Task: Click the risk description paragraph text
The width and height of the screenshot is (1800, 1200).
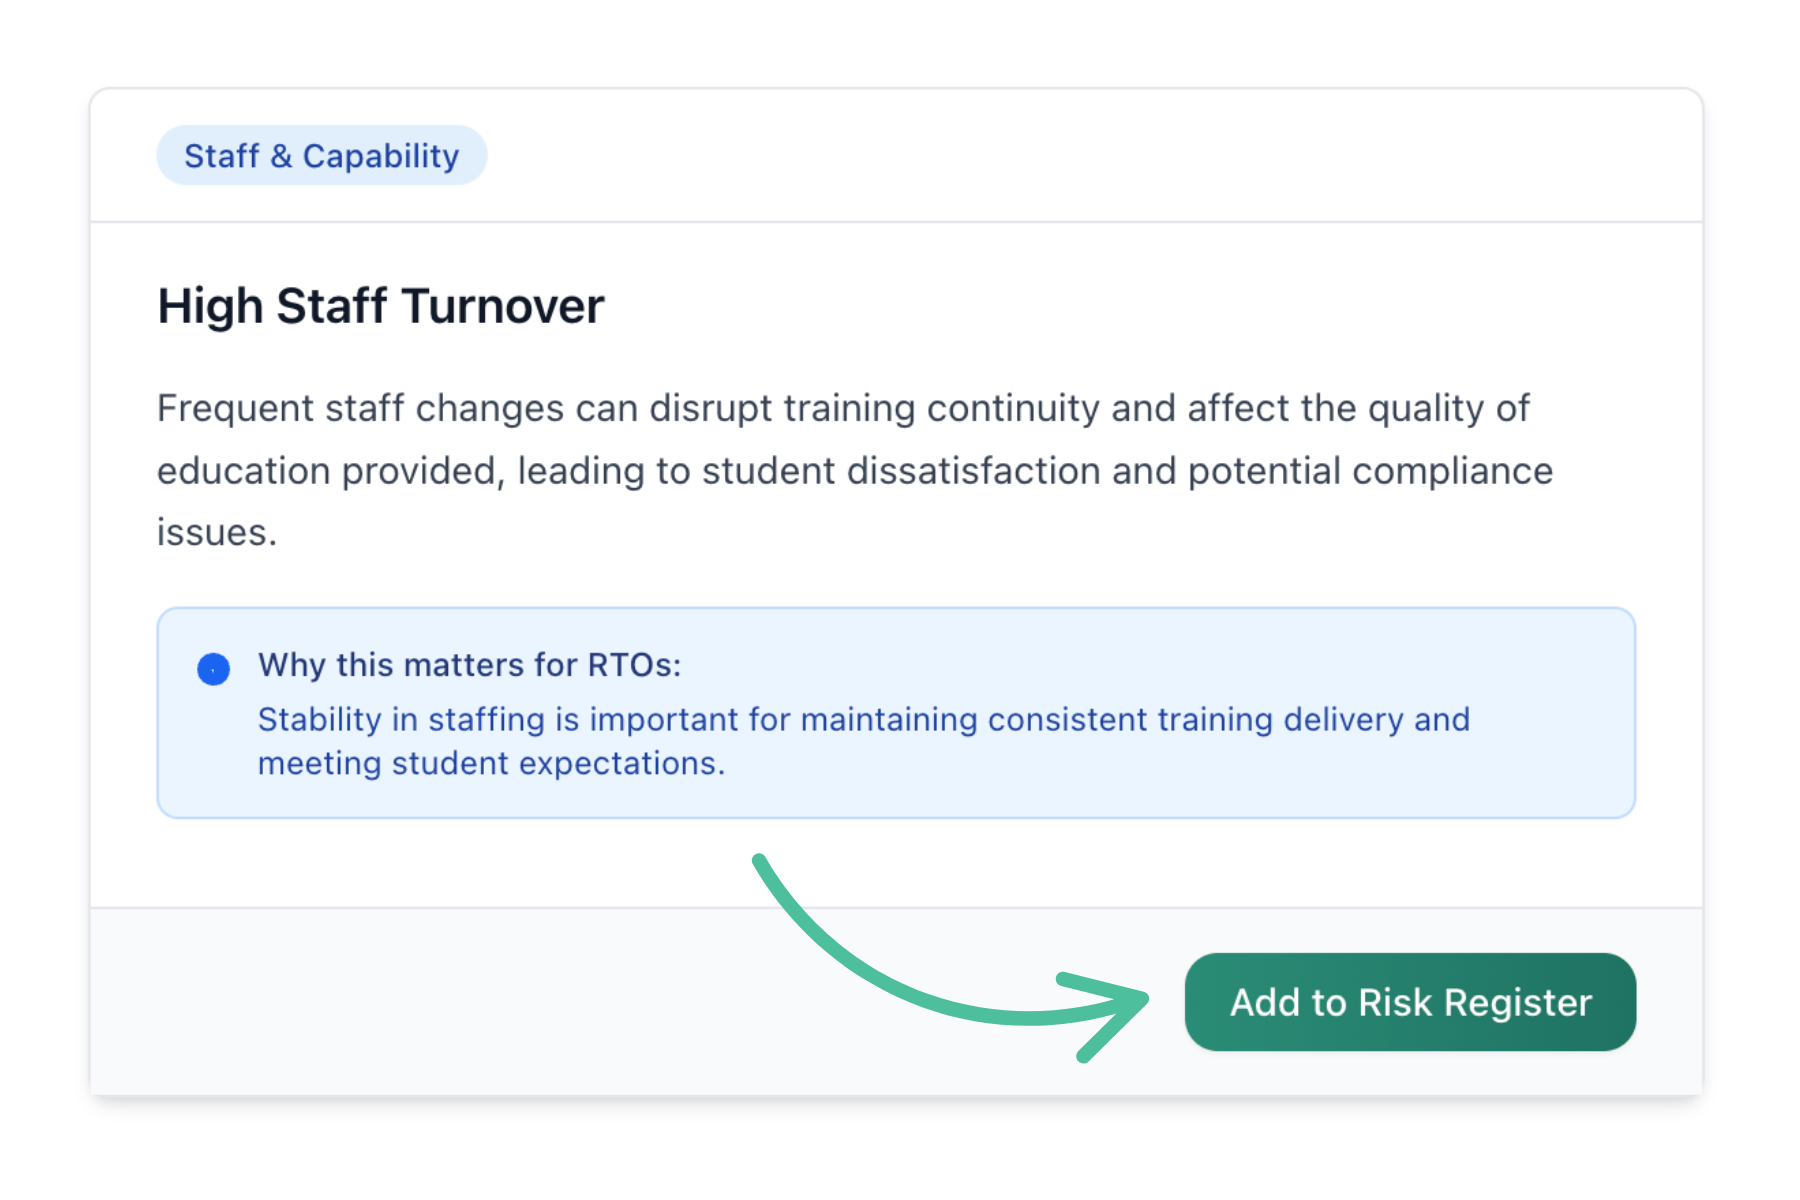Action: (850, 470)
